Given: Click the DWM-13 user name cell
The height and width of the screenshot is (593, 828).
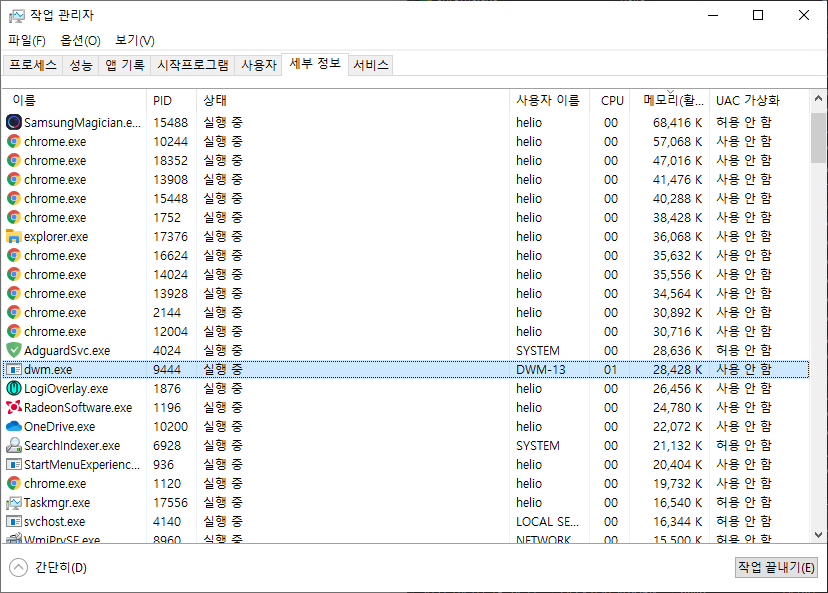Looking at the screenshot, I should (x=541, y=370).
